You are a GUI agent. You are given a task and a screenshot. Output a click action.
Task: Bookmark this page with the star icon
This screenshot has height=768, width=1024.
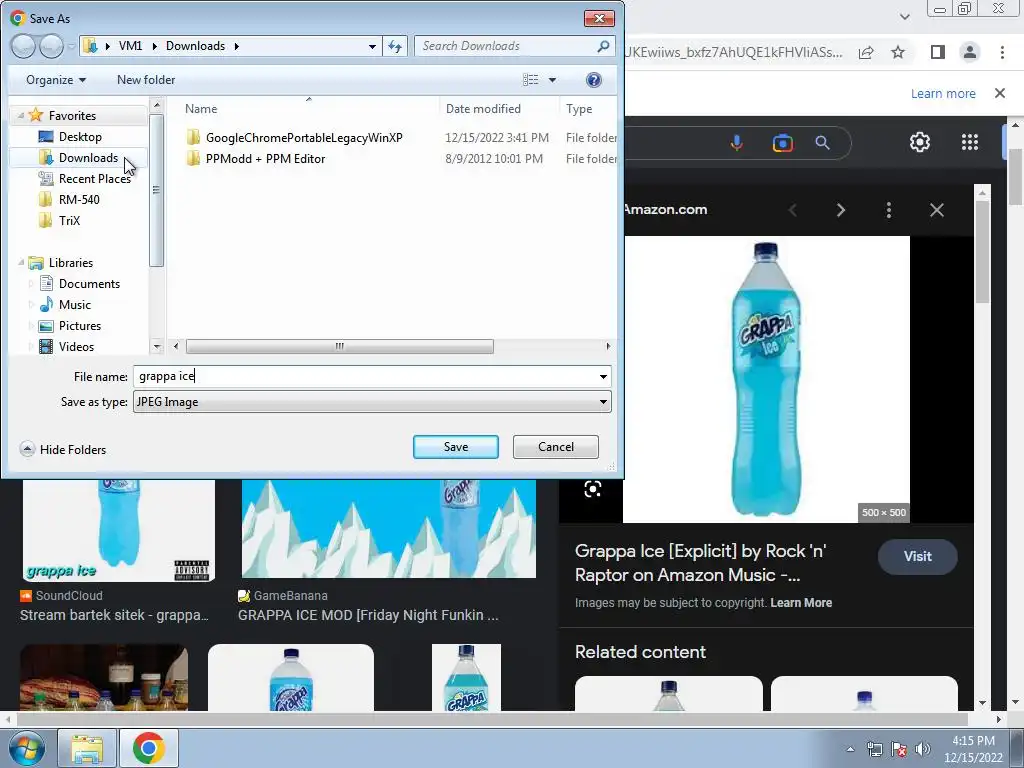898,52
